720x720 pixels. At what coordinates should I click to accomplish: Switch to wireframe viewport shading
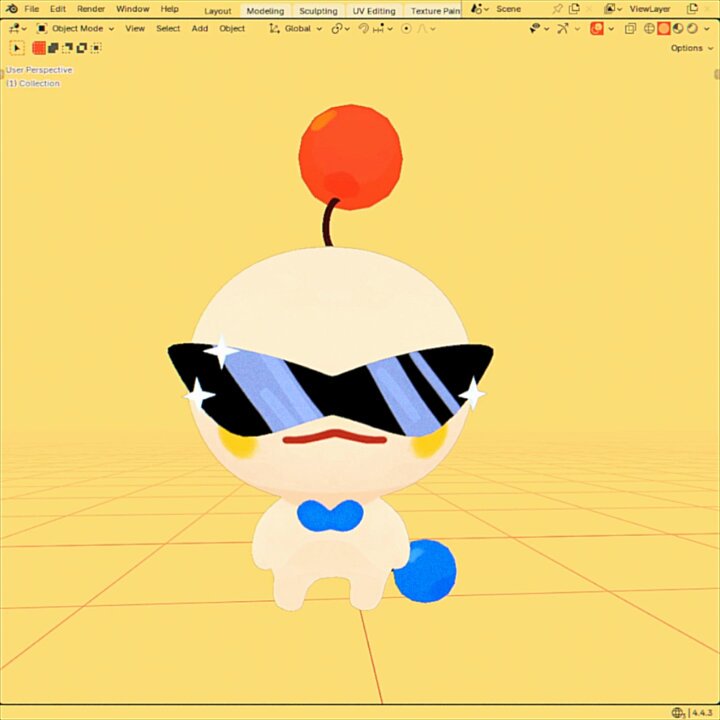pyautogui.click(x=649, y=28)
